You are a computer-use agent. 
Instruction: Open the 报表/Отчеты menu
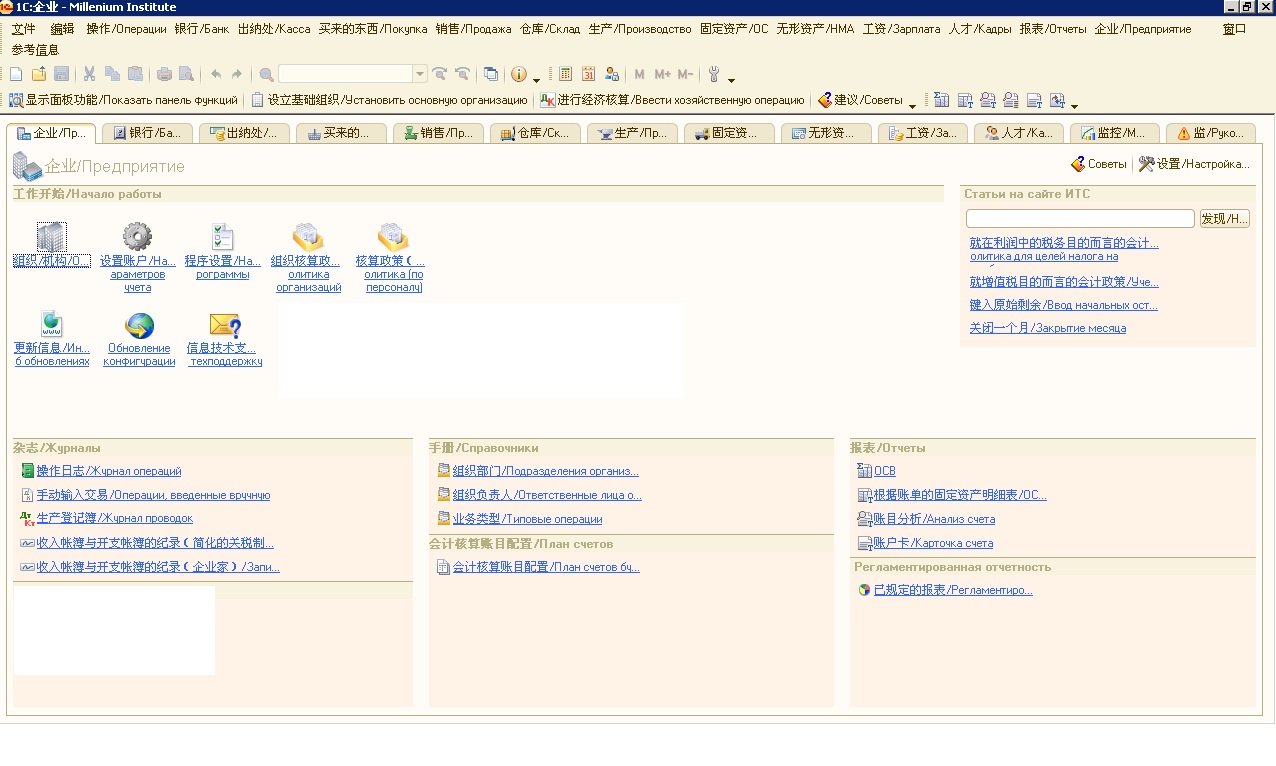coord(1053,29)
